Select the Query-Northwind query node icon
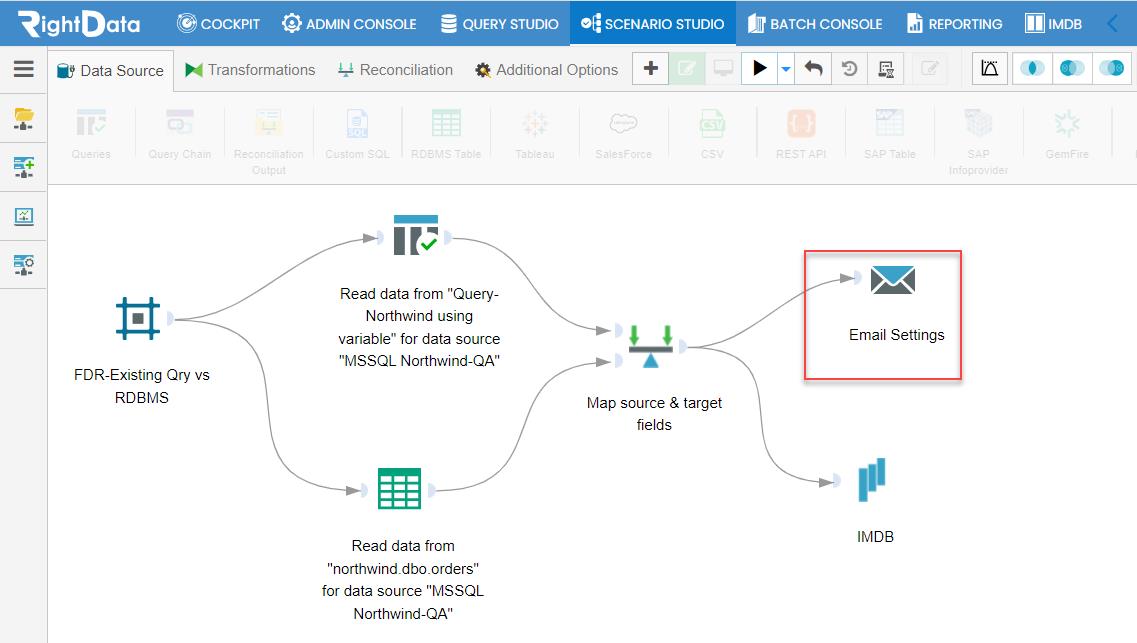Screen dimensions: 1137x643 415,235
